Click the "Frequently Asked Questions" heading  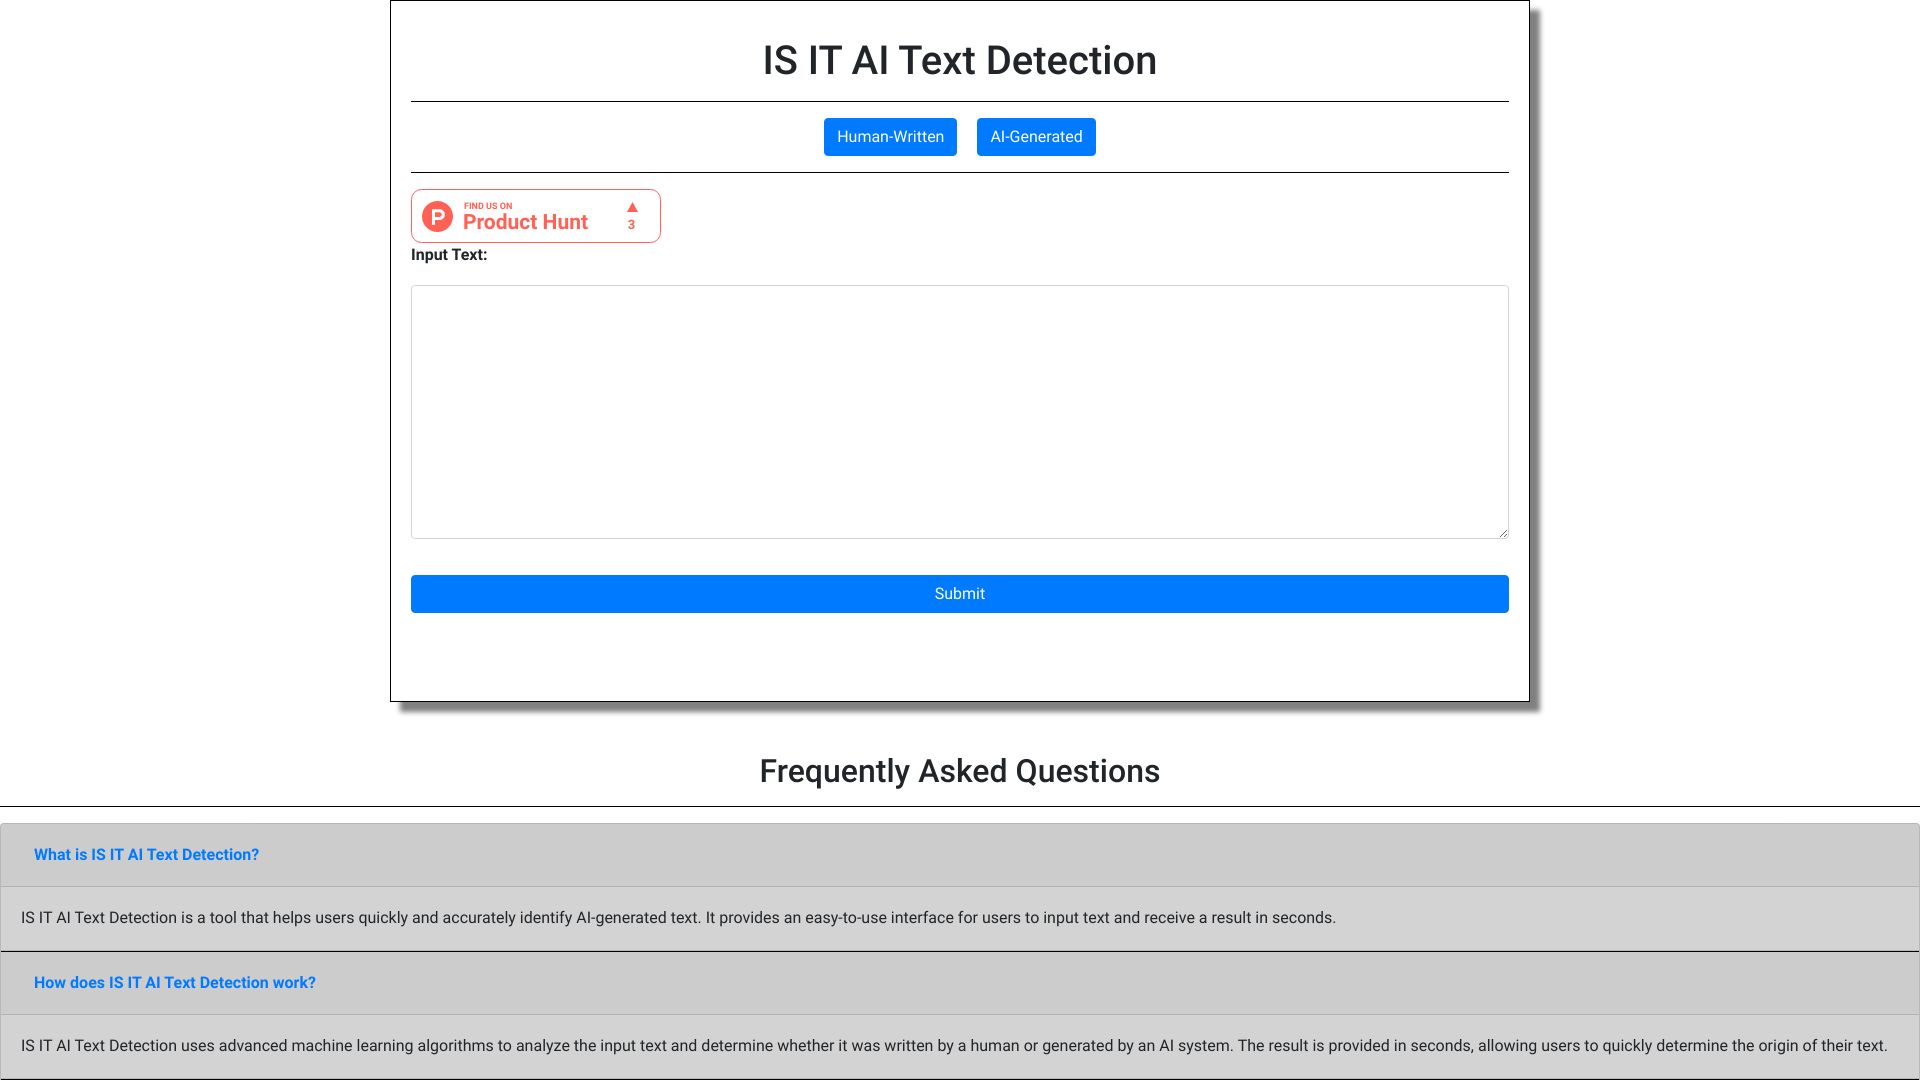click(960, 771)
